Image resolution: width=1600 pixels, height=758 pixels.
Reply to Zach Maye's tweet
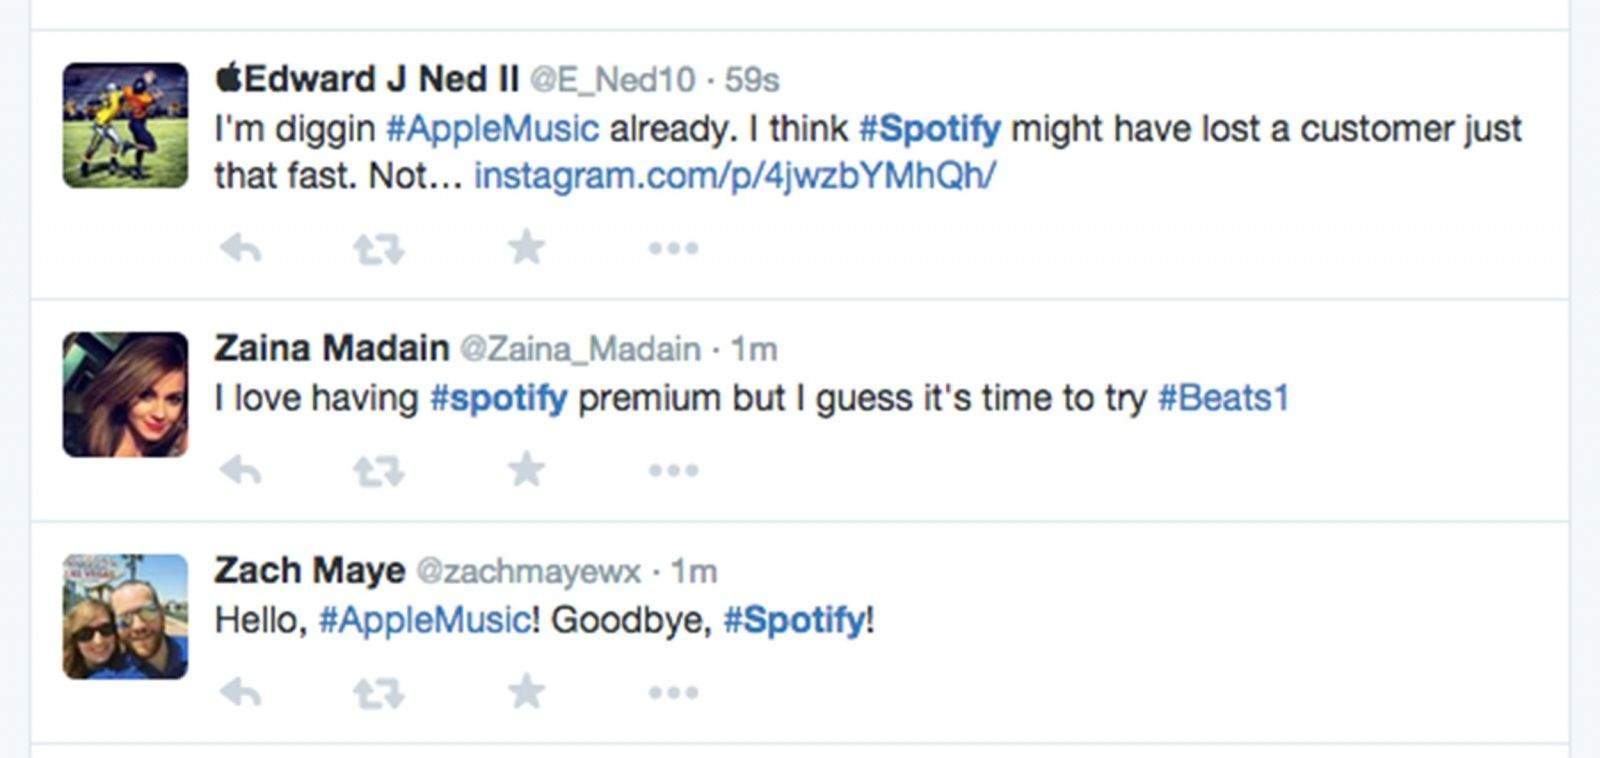point(241,691)
